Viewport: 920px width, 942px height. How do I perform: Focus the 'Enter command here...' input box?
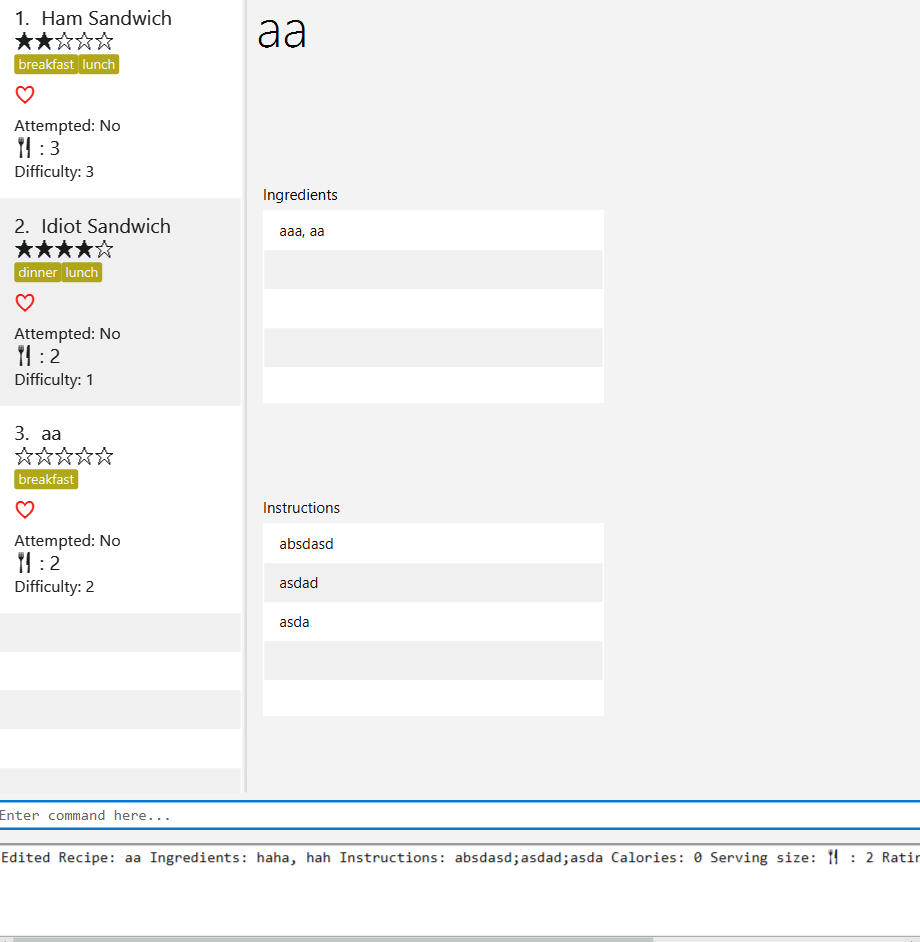(460, 815)
